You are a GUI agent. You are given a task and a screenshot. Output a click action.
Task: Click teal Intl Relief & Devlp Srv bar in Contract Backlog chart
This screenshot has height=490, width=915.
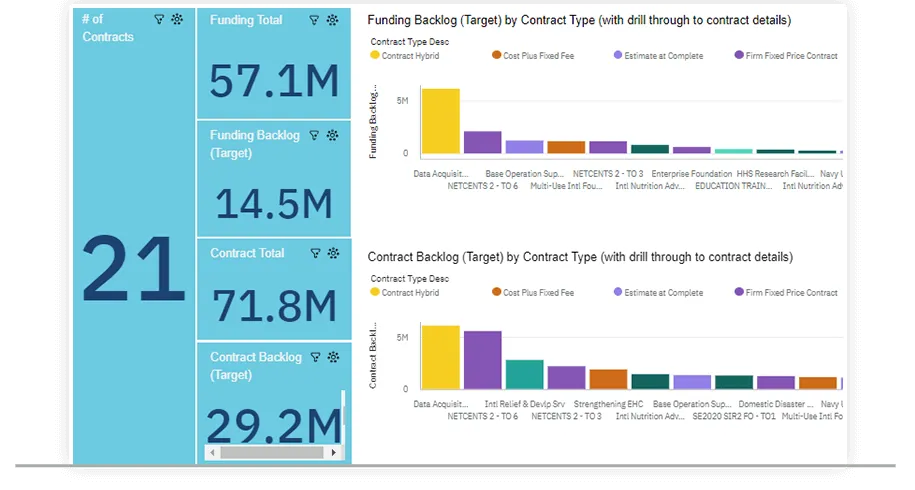click(x=525, y=374)
